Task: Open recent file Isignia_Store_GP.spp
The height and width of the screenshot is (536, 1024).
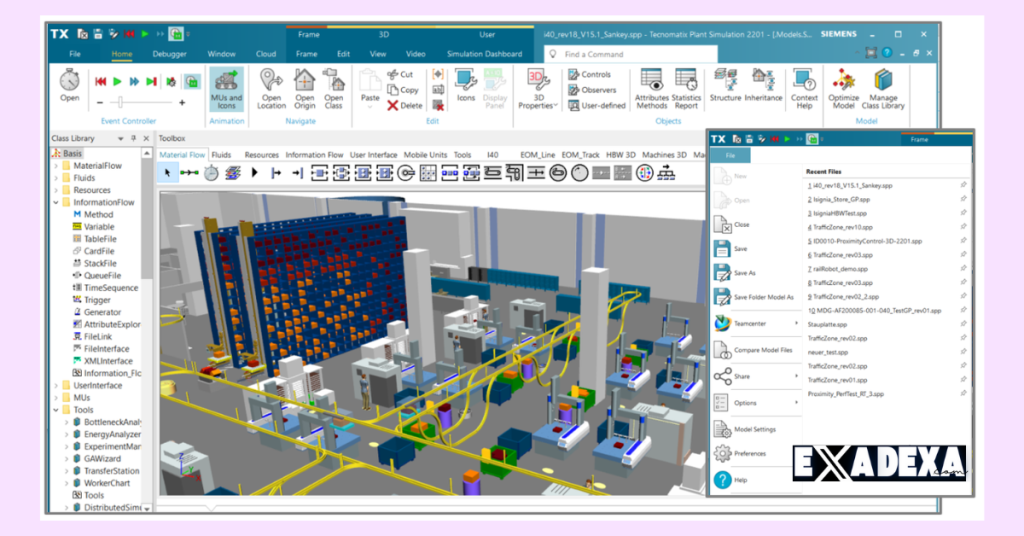Action: click(x=839, y=199)
